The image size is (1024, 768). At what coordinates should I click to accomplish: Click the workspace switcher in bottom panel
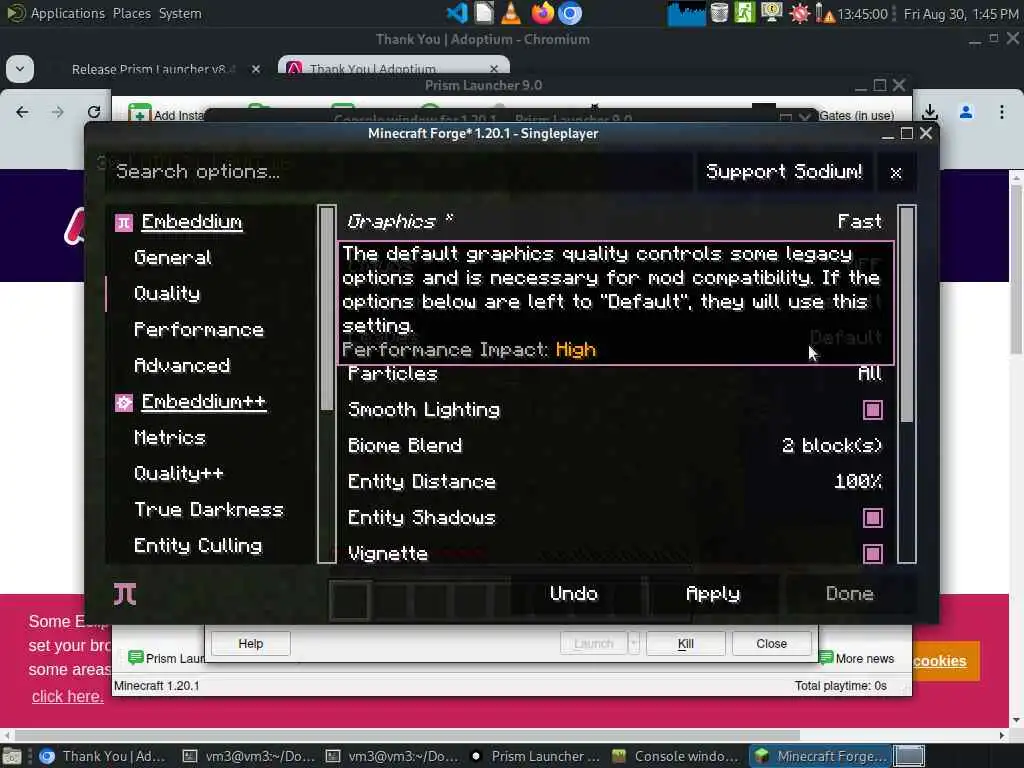point(909,756)
